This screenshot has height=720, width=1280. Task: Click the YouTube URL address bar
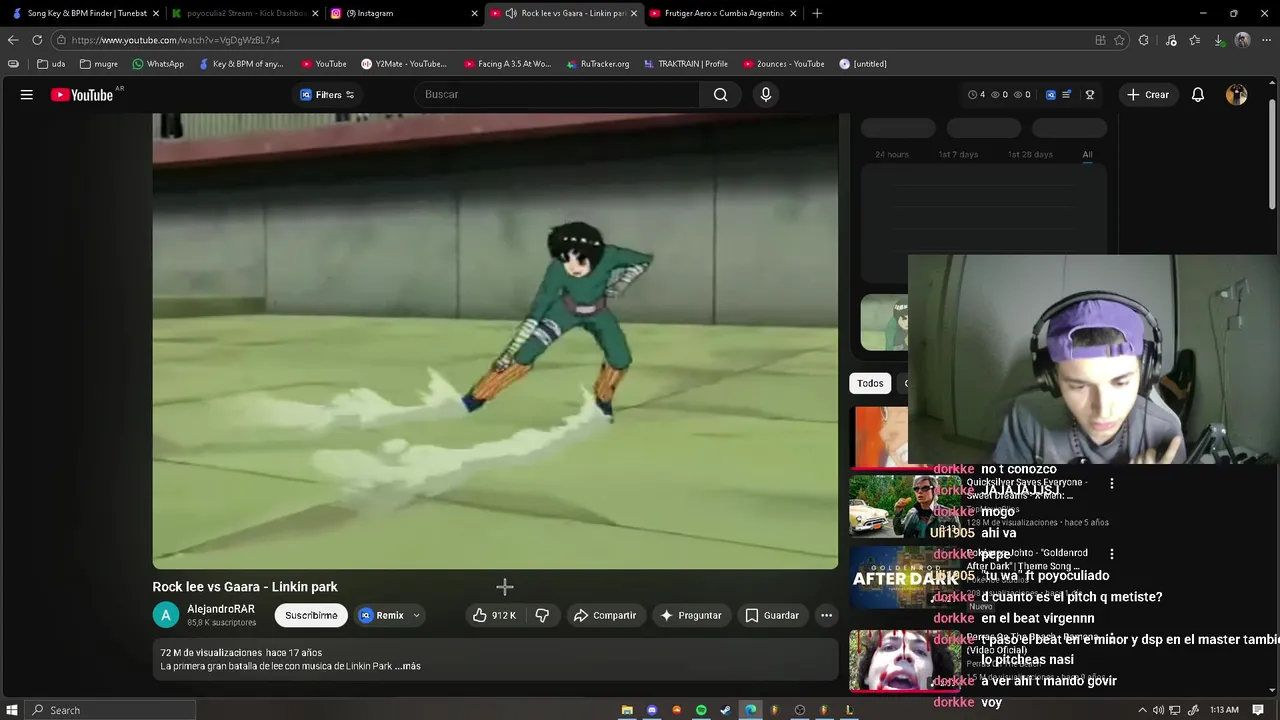[x=570, y=40]
